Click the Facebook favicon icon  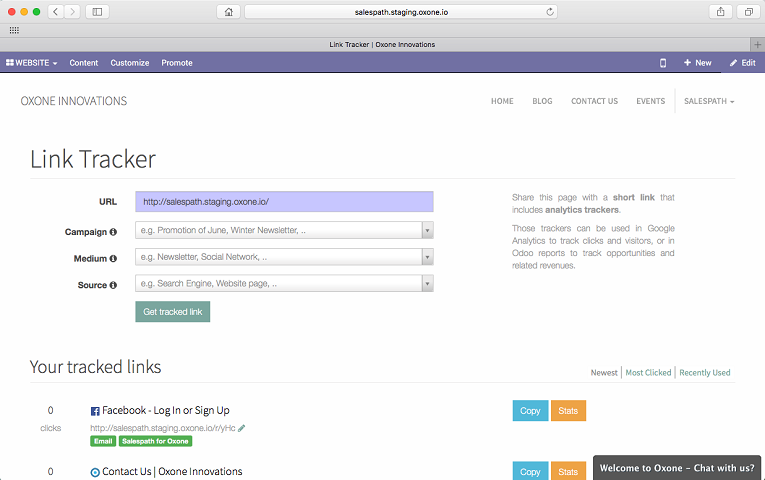tap(95, 411)
